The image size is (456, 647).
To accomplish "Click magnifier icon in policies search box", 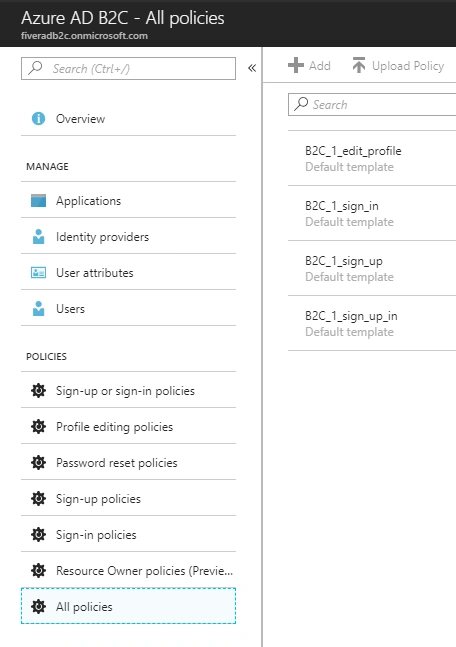I will [x=301, y=104].
